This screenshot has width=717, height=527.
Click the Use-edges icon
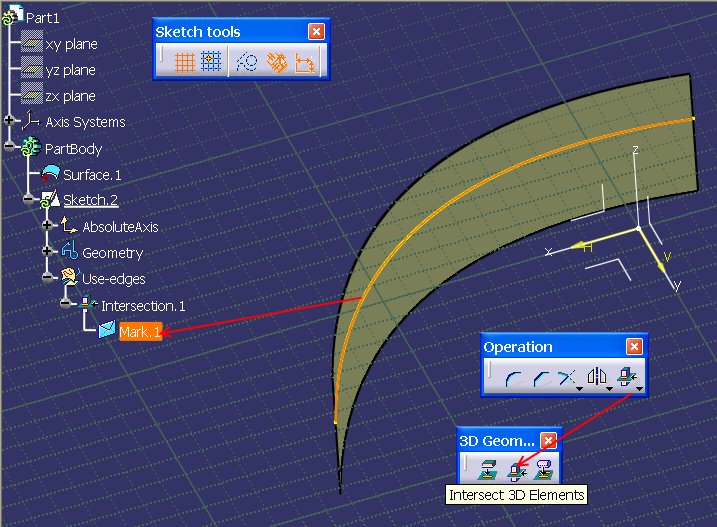pos(70,276)
